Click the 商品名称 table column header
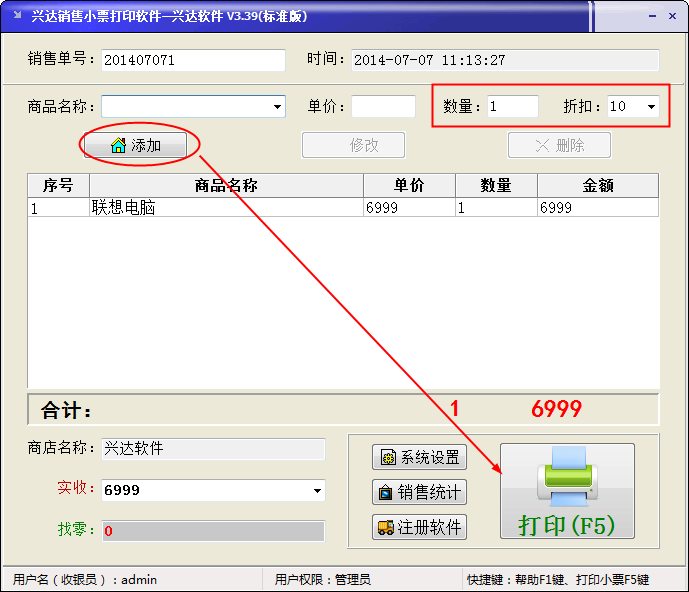Screen dimensions: 689x592 point(226,185)
